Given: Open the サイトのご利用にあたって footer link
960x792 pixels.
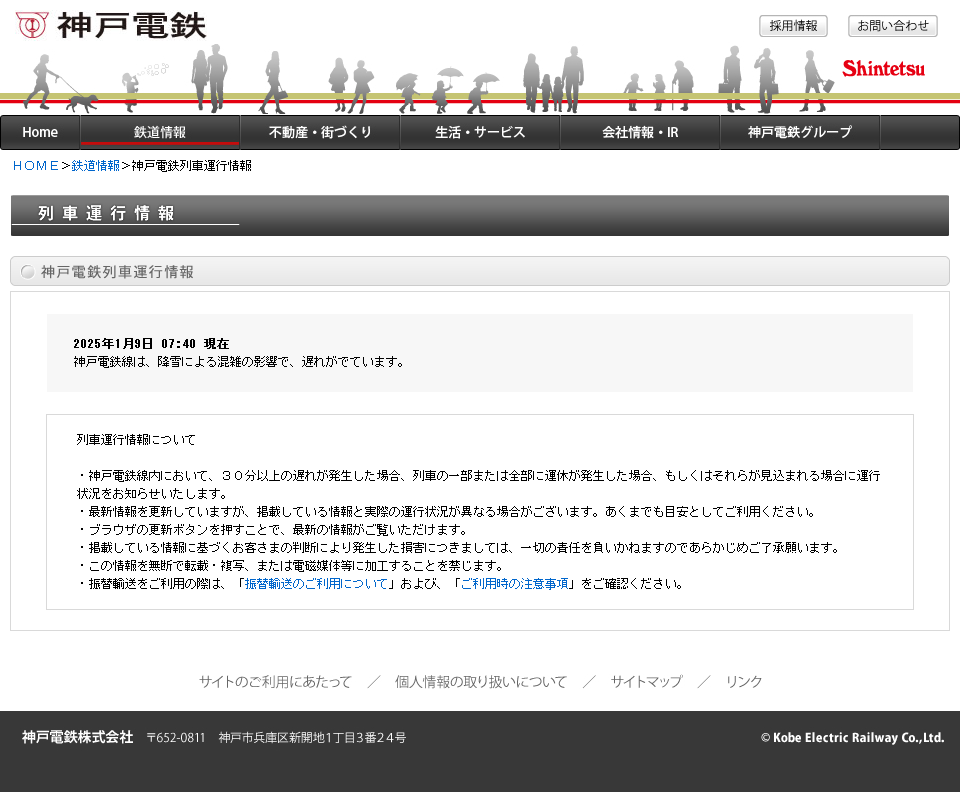Looking at the screenshot, I should click(x=275, y=682).
